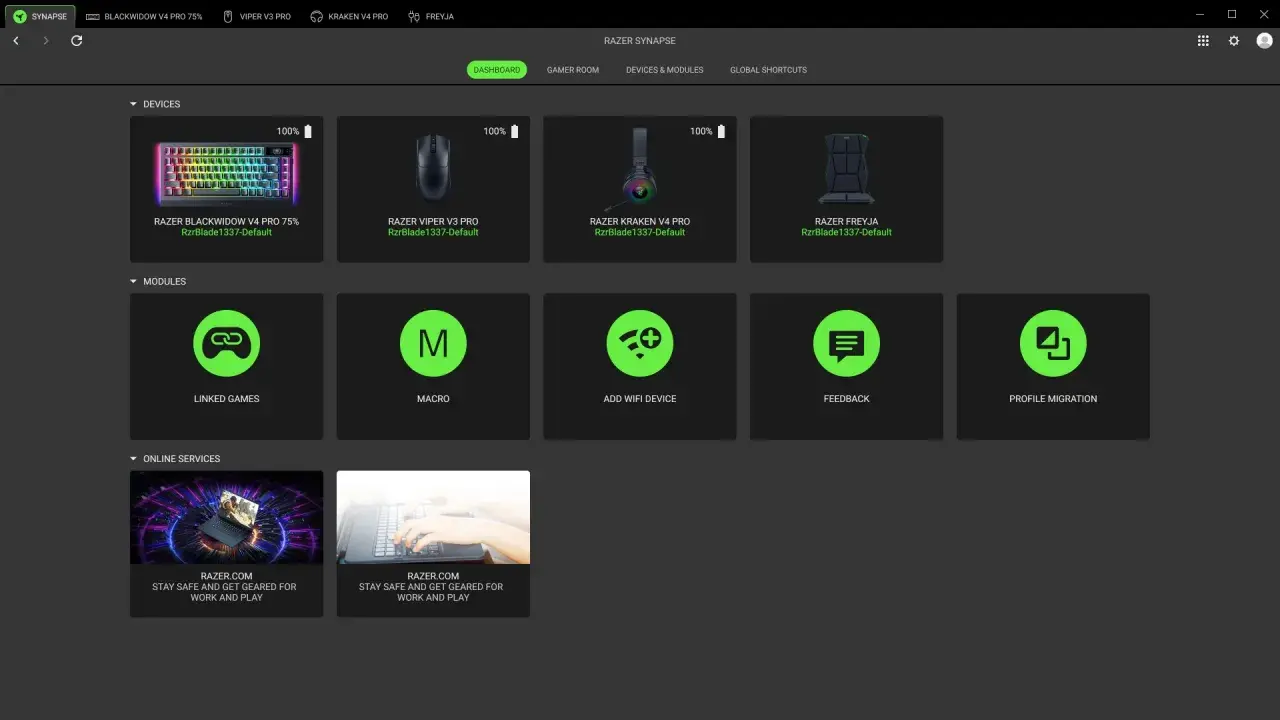The width and height of the screenshot is (1280, 720).
Task: Click the Razer Kraken V4 Pro name
Action: [640, 222]
